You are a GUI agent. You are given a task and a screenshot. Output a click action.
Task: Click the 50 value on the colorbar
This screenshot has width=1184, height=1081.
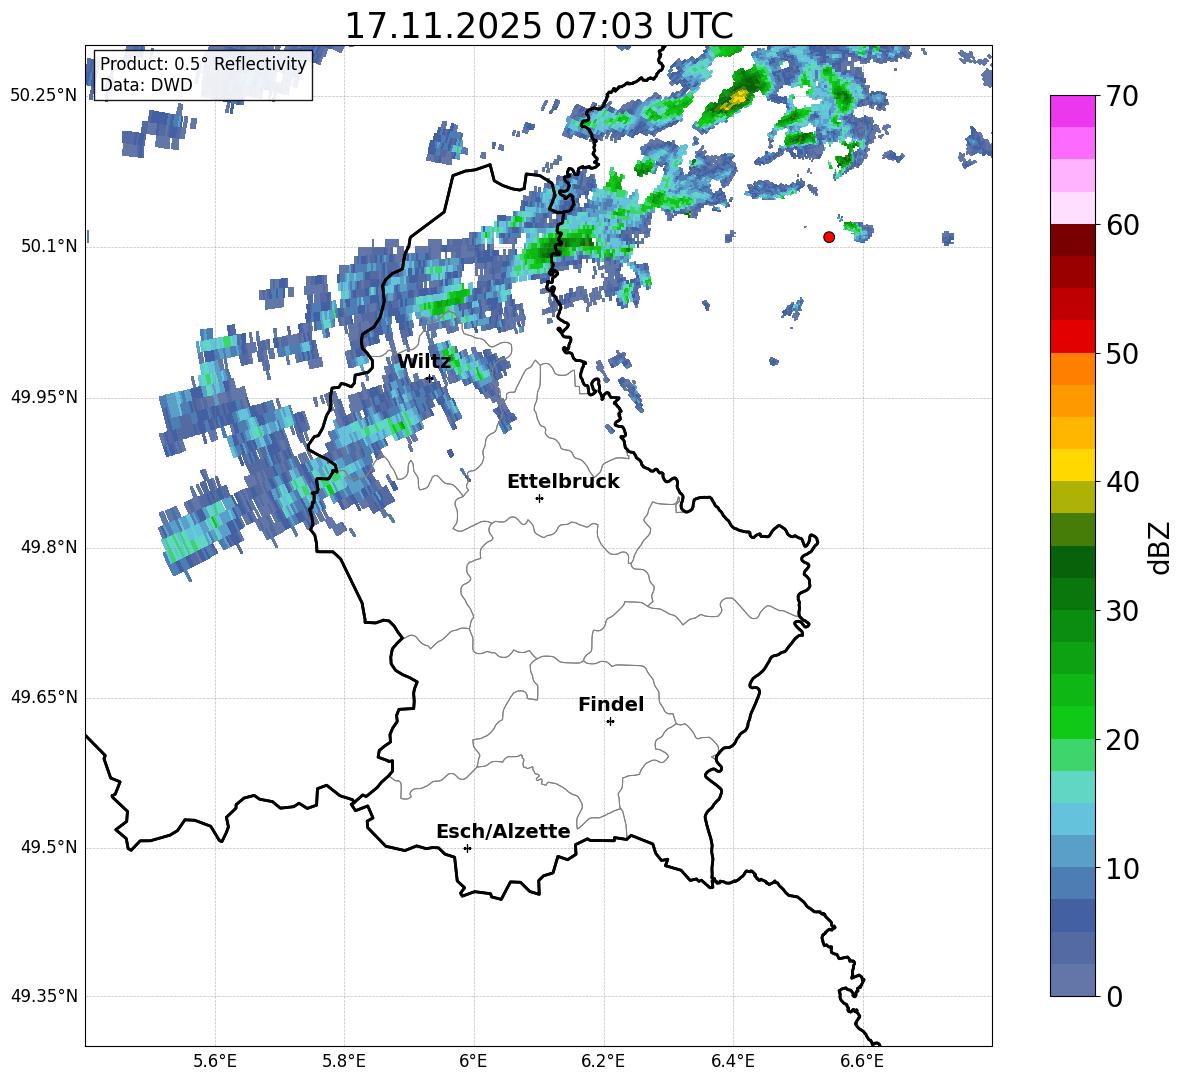tap(1122, 353)
